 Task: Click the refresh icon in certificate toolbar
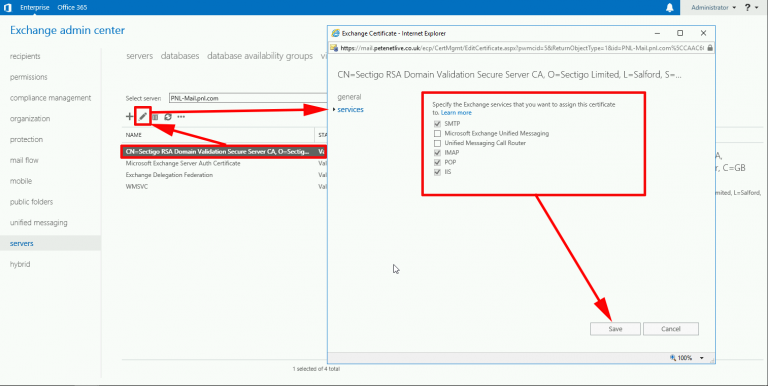point(168,117)
